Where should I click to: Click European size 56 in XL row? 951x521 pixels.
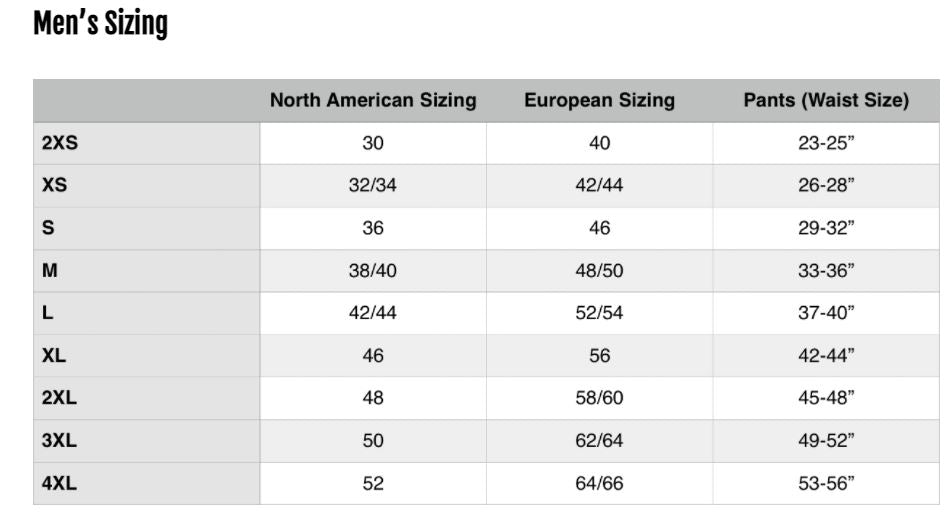tap(599, 356)
